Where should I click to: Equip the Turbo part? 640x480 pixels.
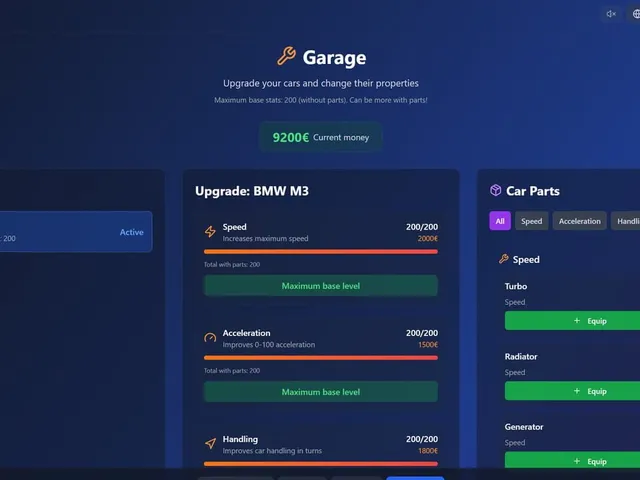tap(572, 321)
